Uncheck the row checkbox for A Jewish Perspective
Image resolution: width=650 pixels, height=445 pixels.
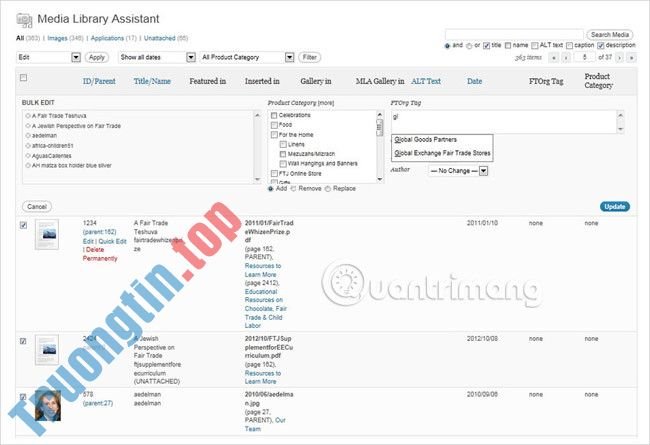(23, 341)
